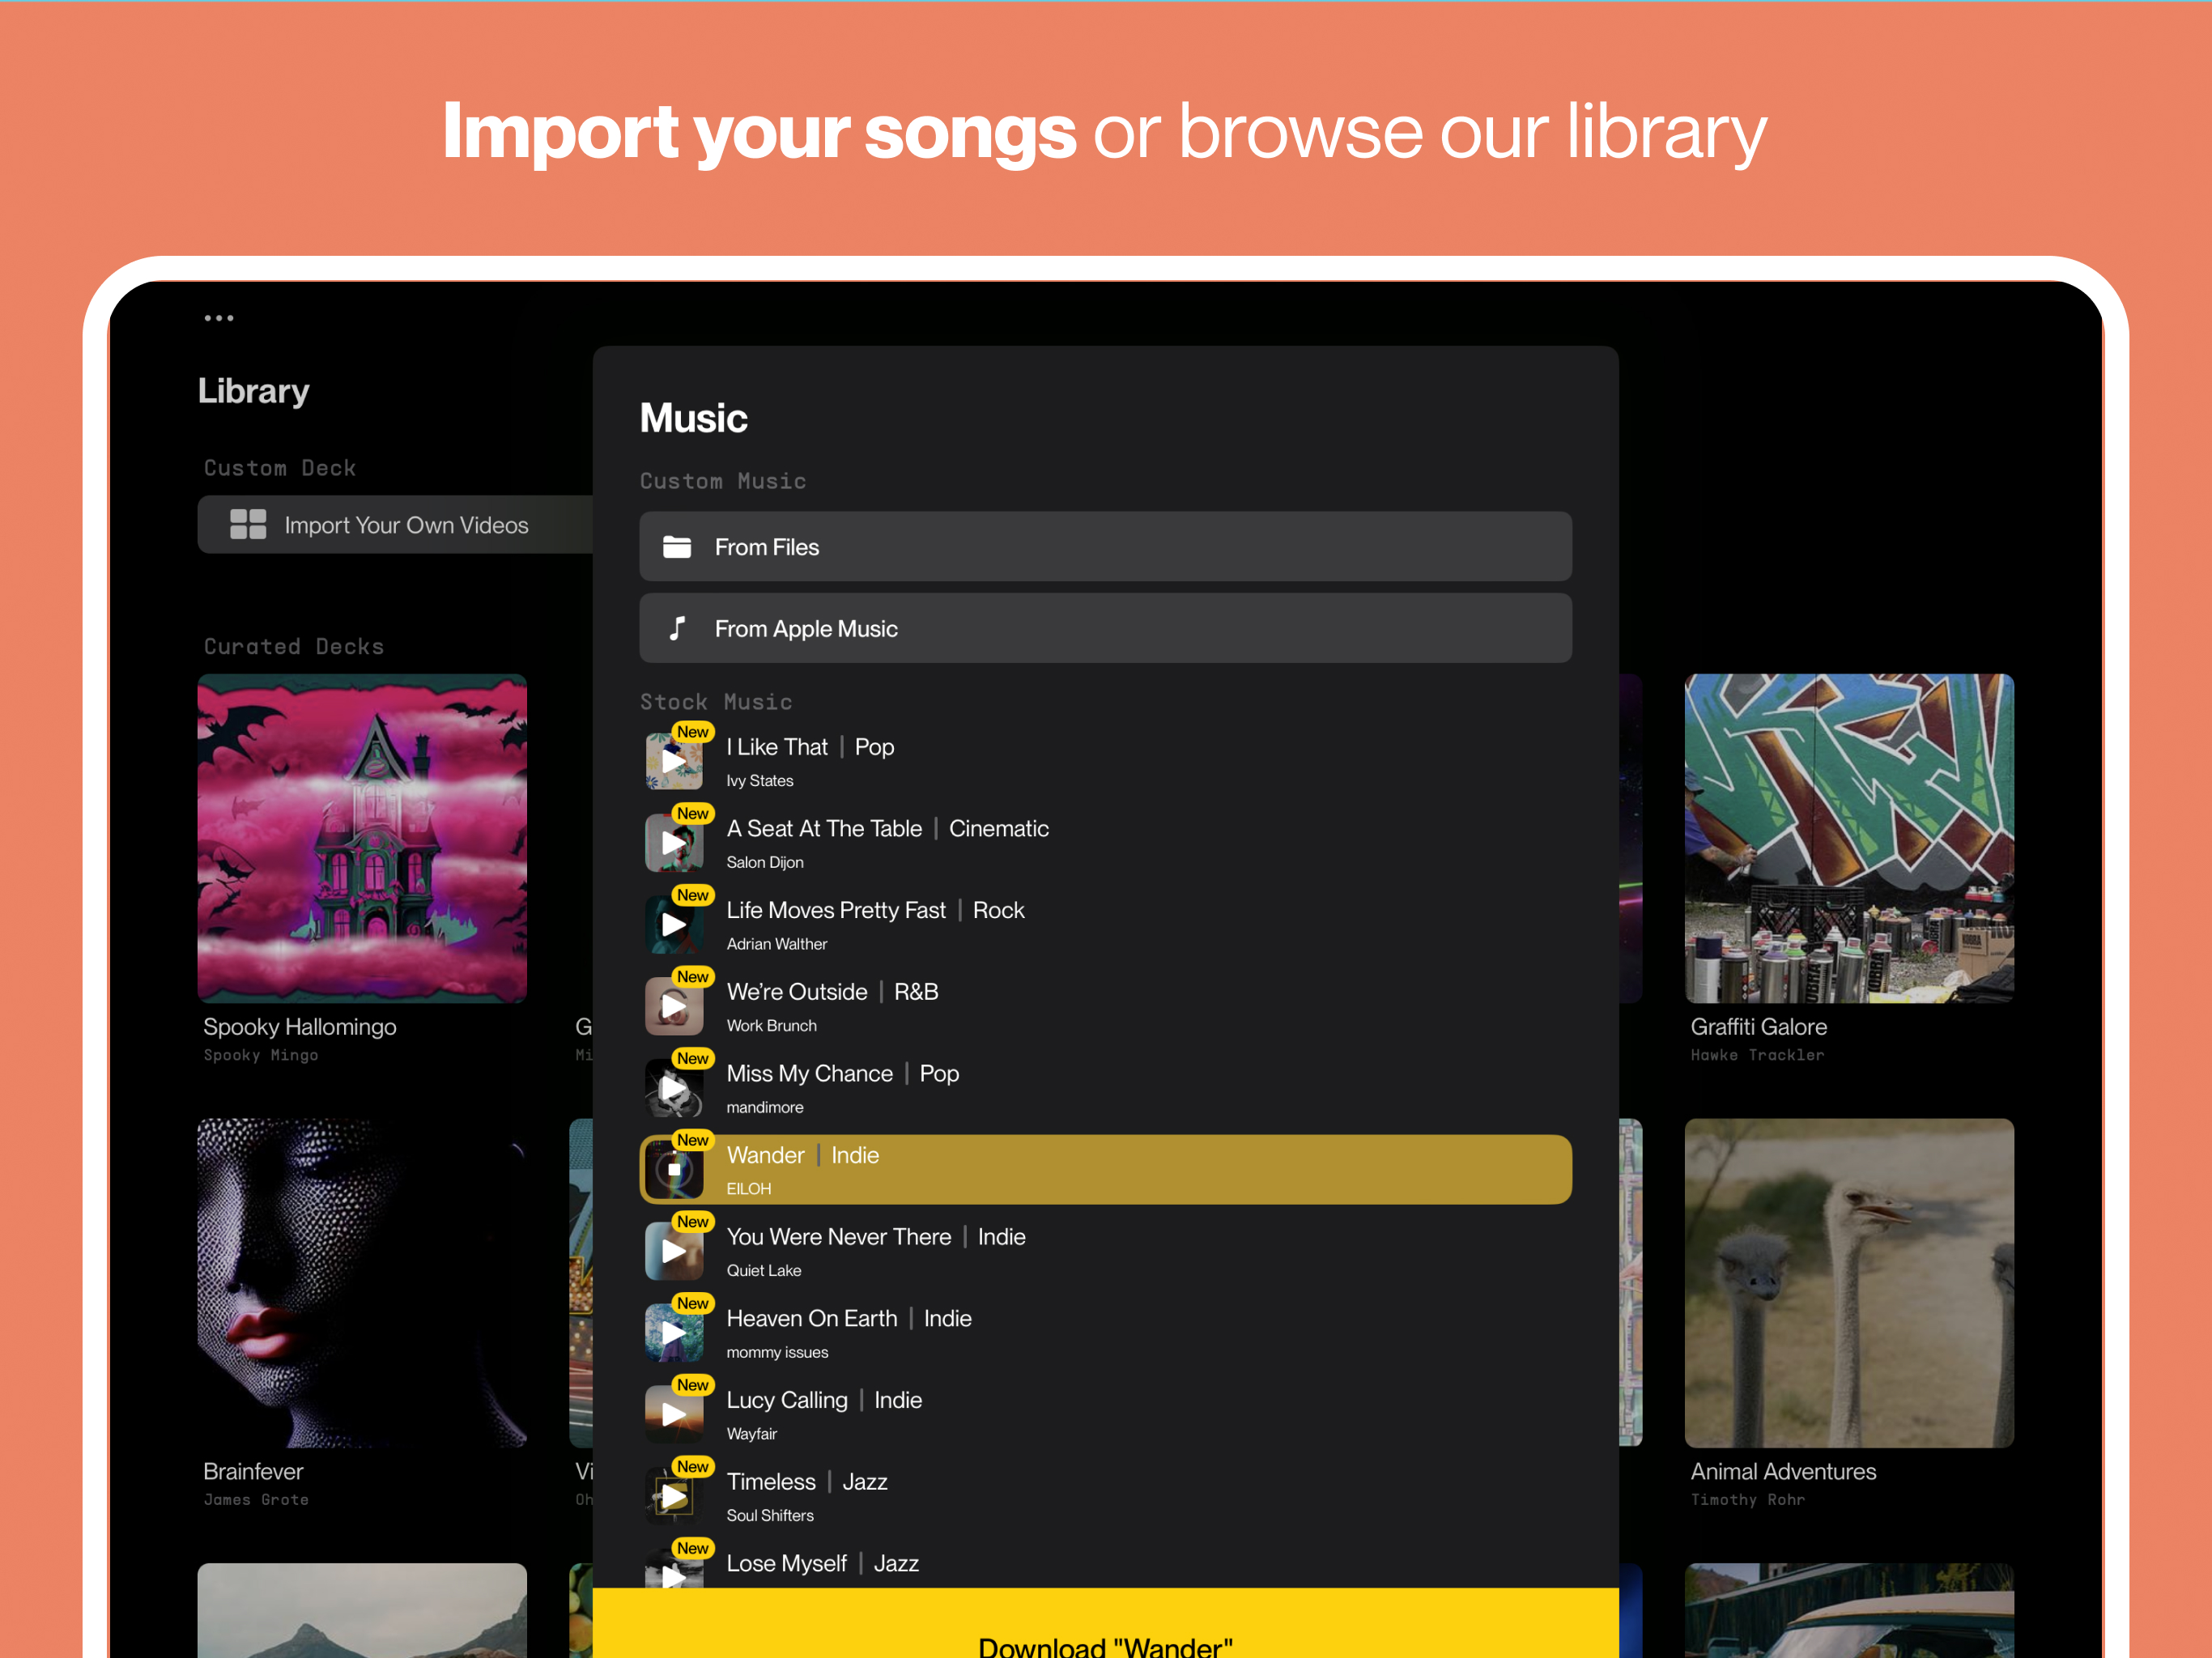This screenshot has height=1658, width=2212.
Task: Select the Lose Myself Jazz title
Action: [x=787, y=1564]
